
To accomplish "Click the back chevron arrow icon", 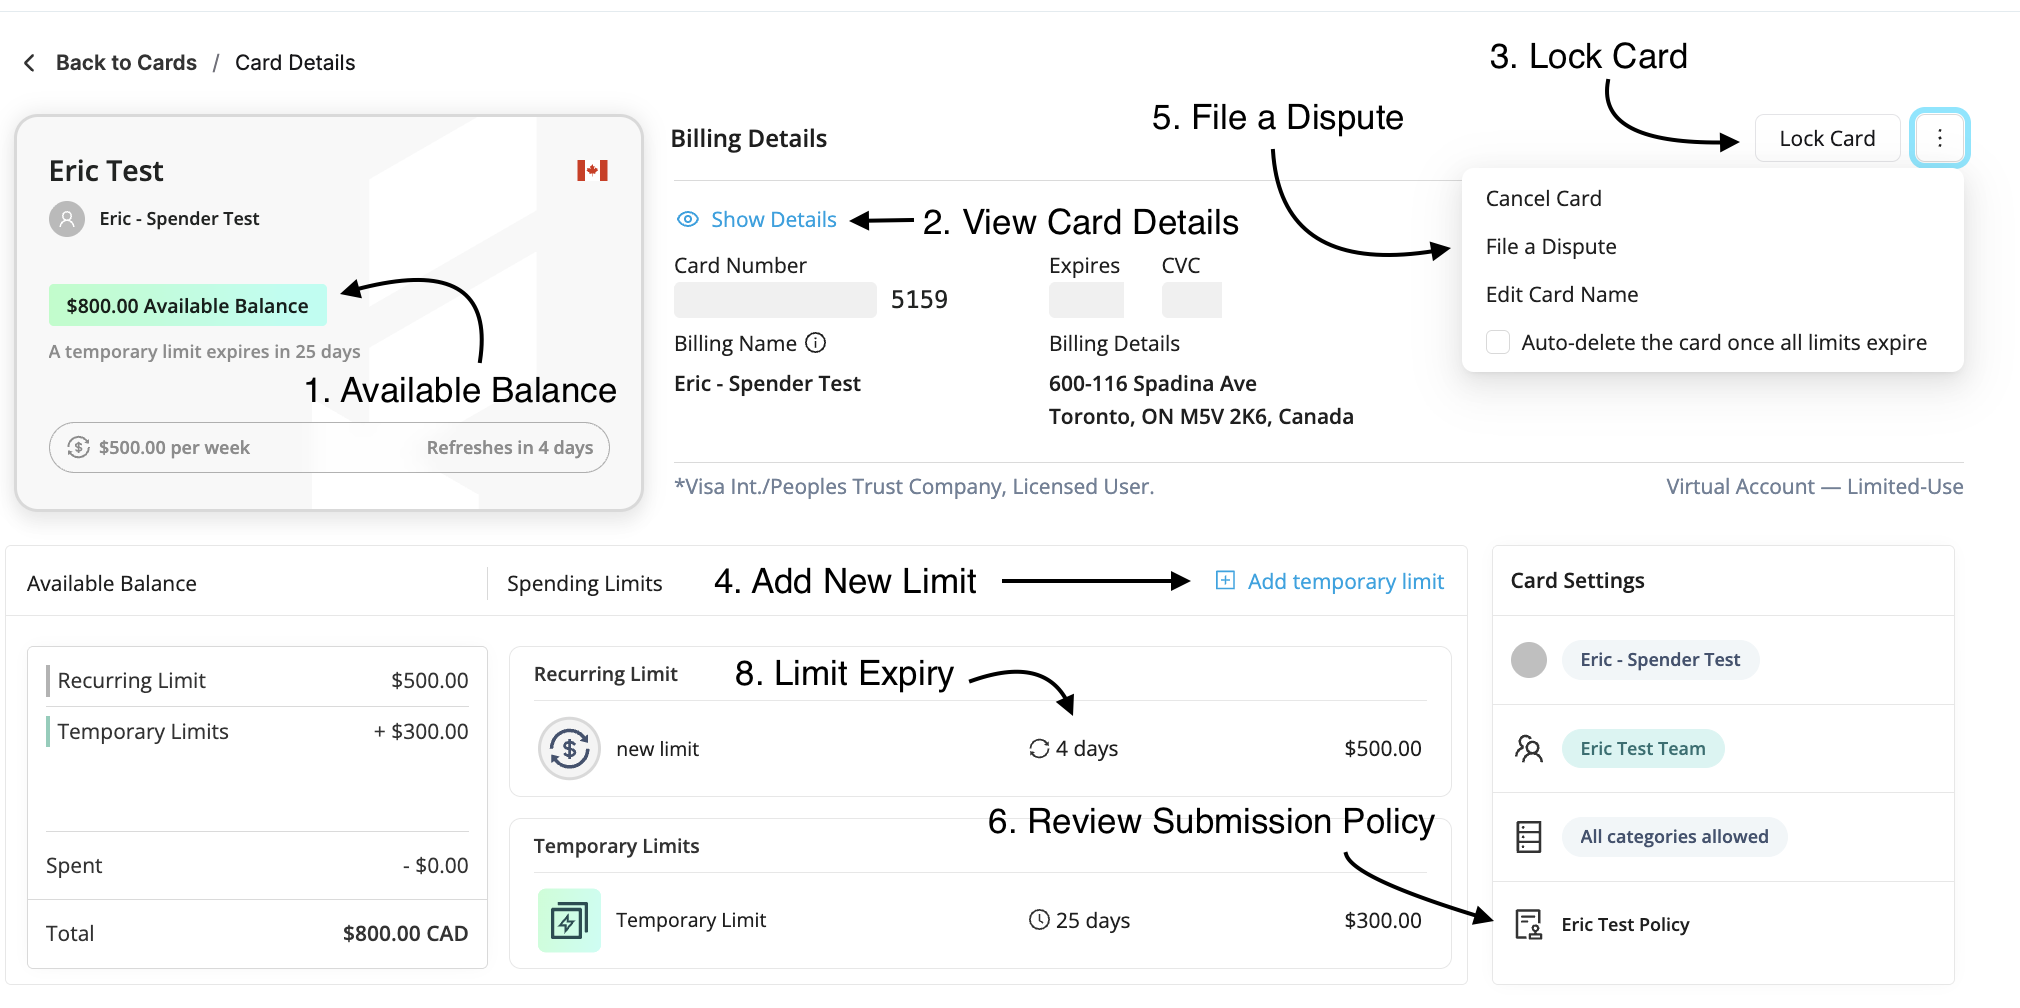I will [x=30, y=63].
